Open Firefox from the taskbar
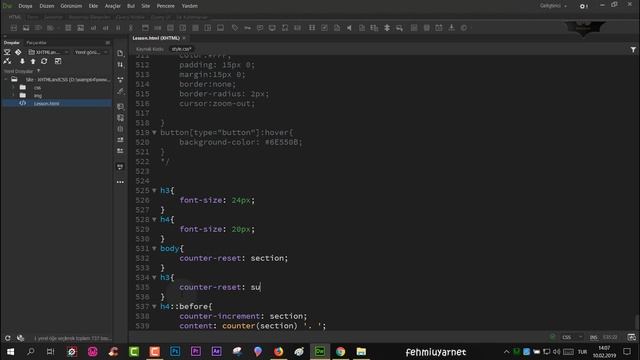 [x=278, y=352]
